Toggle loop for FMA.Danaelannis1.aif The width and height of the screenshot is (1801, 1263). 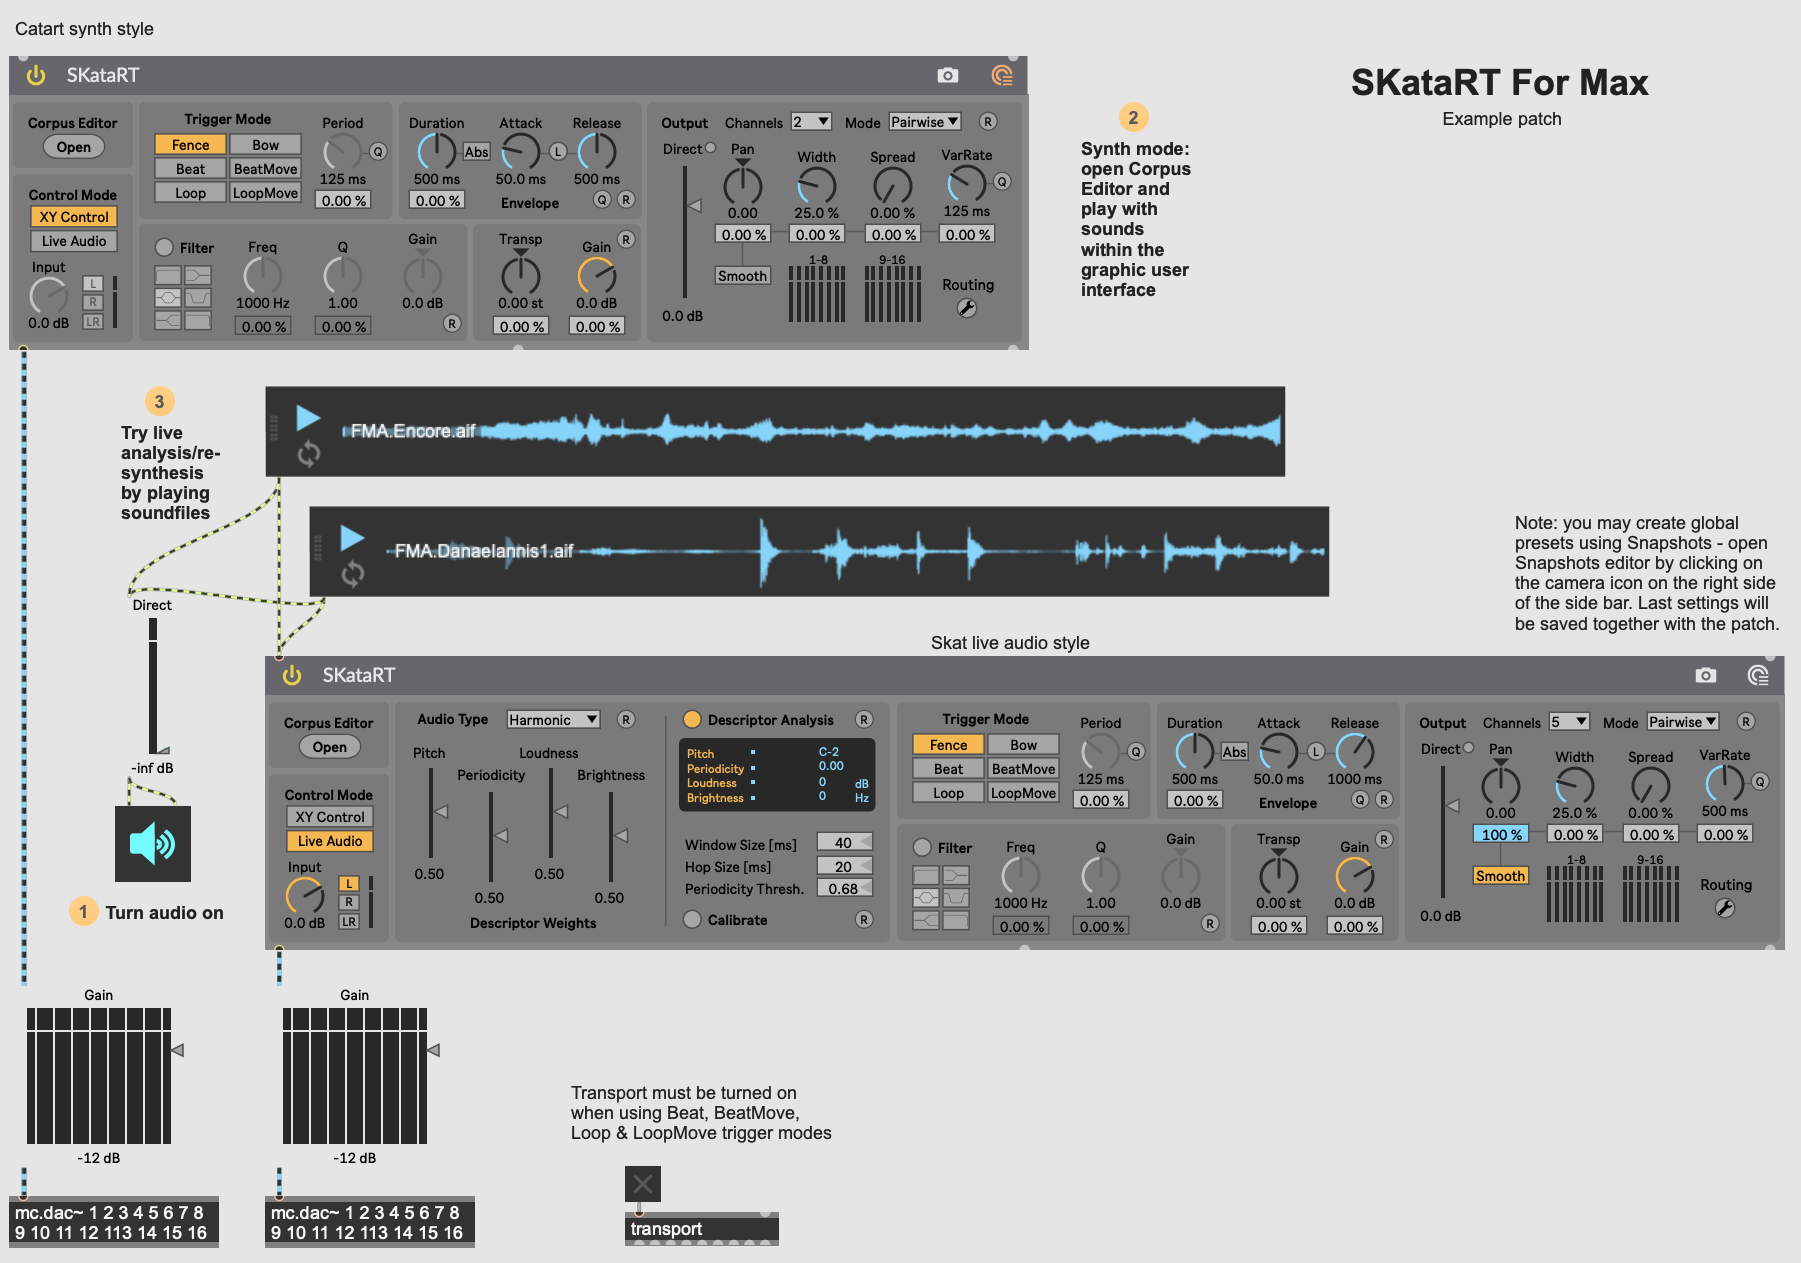[353, 574]
